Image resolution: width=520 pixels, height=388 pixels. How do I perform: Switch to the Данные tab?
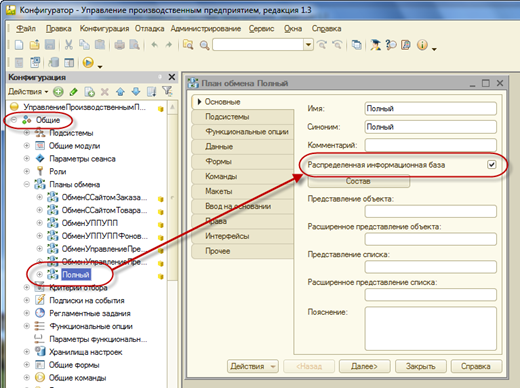(x=242, y=146)
